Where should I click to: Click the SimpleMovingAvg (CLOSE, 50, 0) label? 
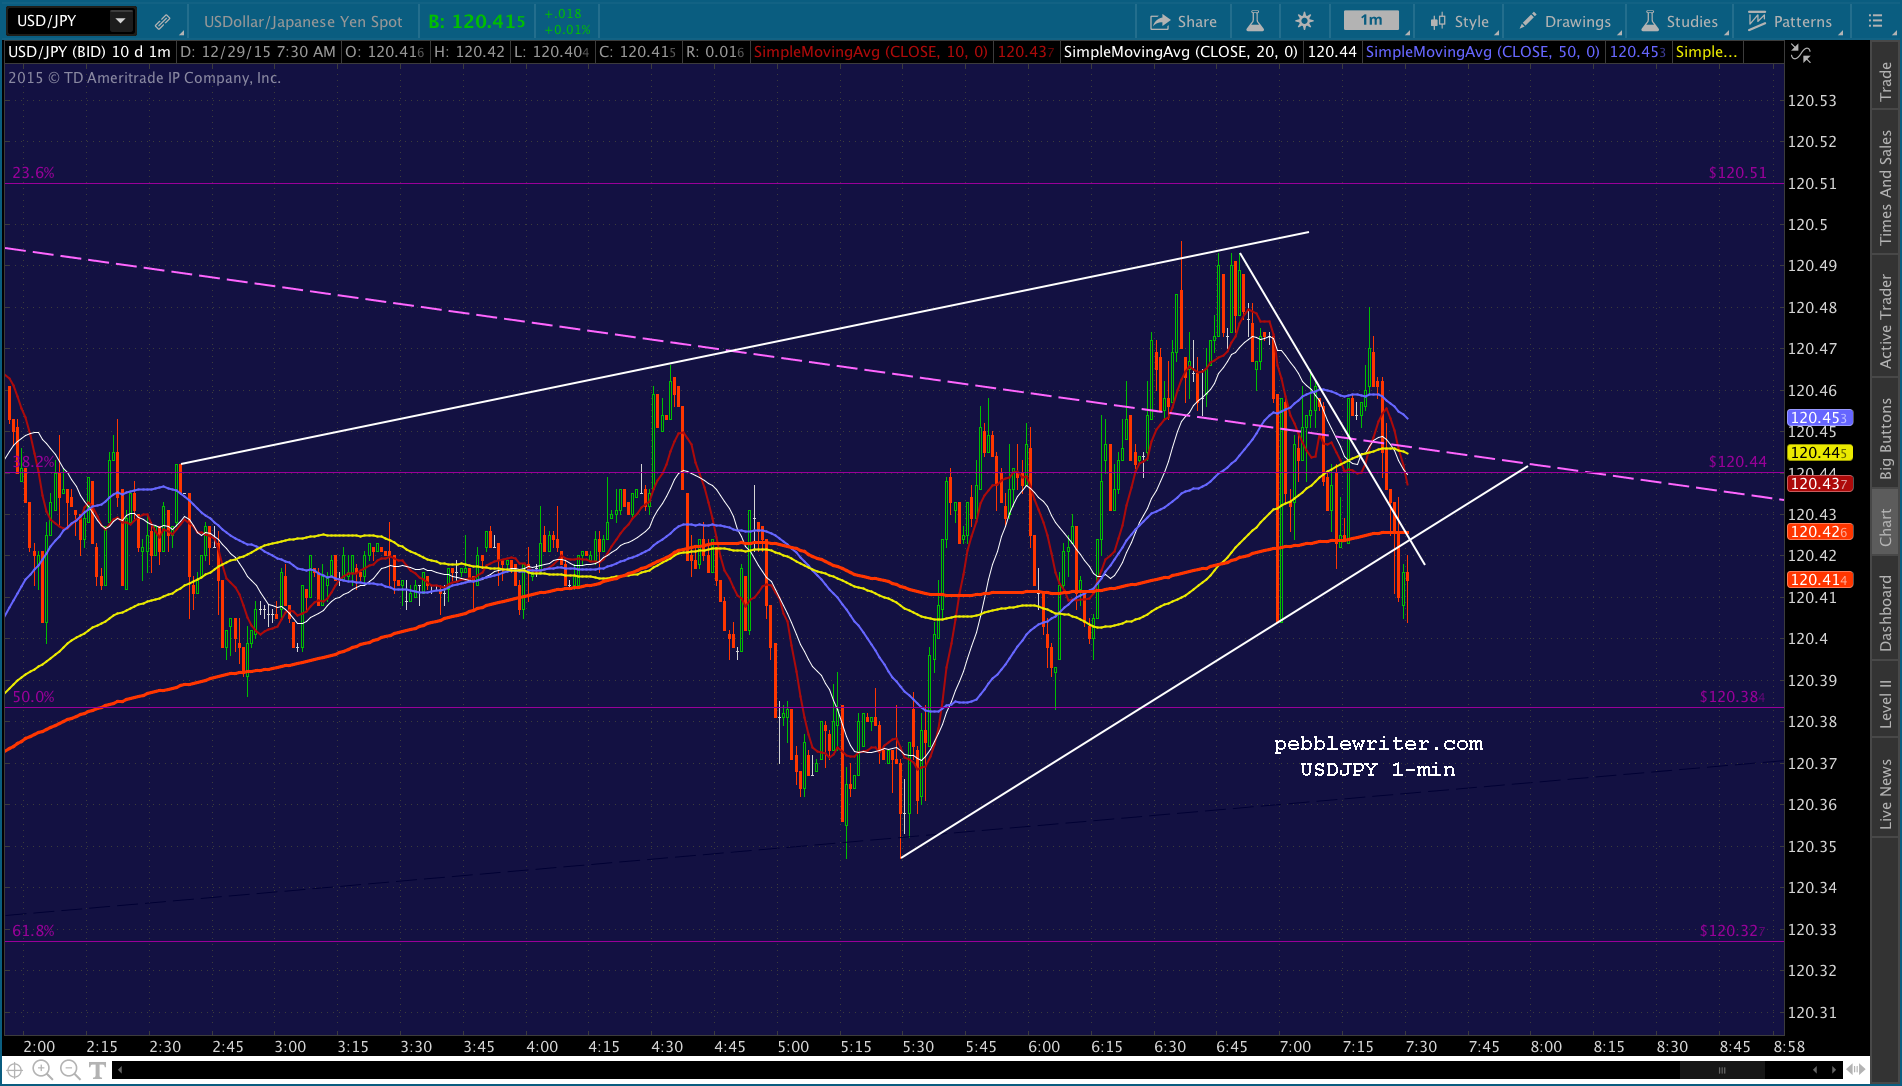(x=1482, y=51)
